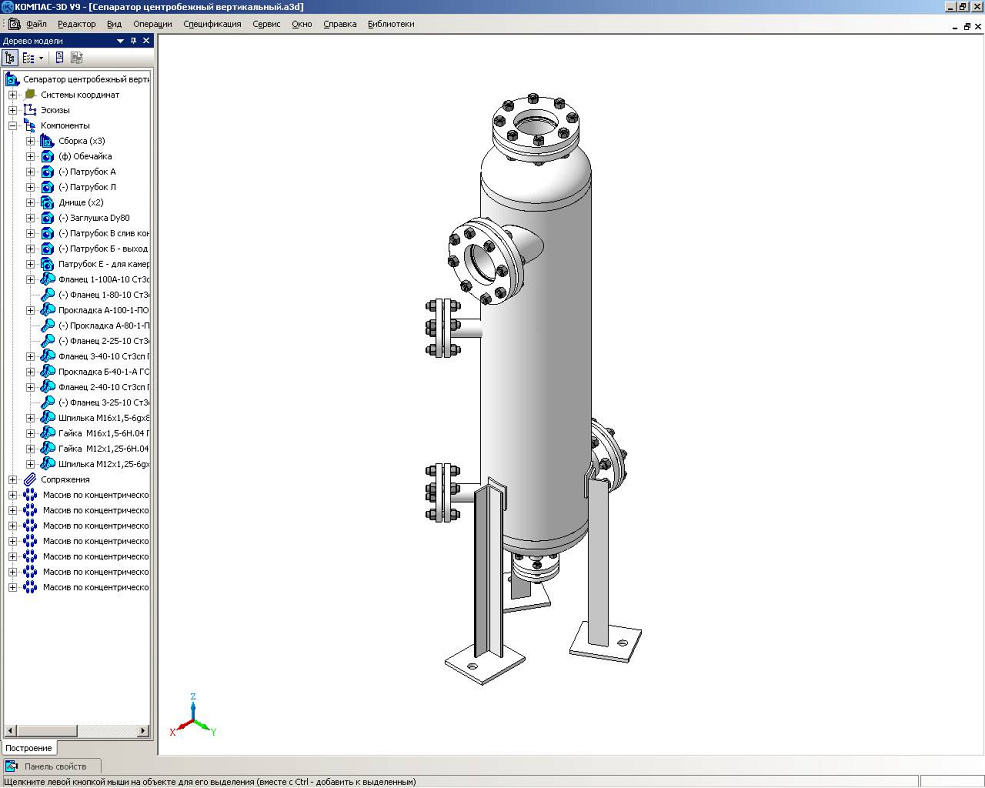Select Шпилька M16x1,5 fastener icon
The image size is (985, 788).
coord(47,418)
